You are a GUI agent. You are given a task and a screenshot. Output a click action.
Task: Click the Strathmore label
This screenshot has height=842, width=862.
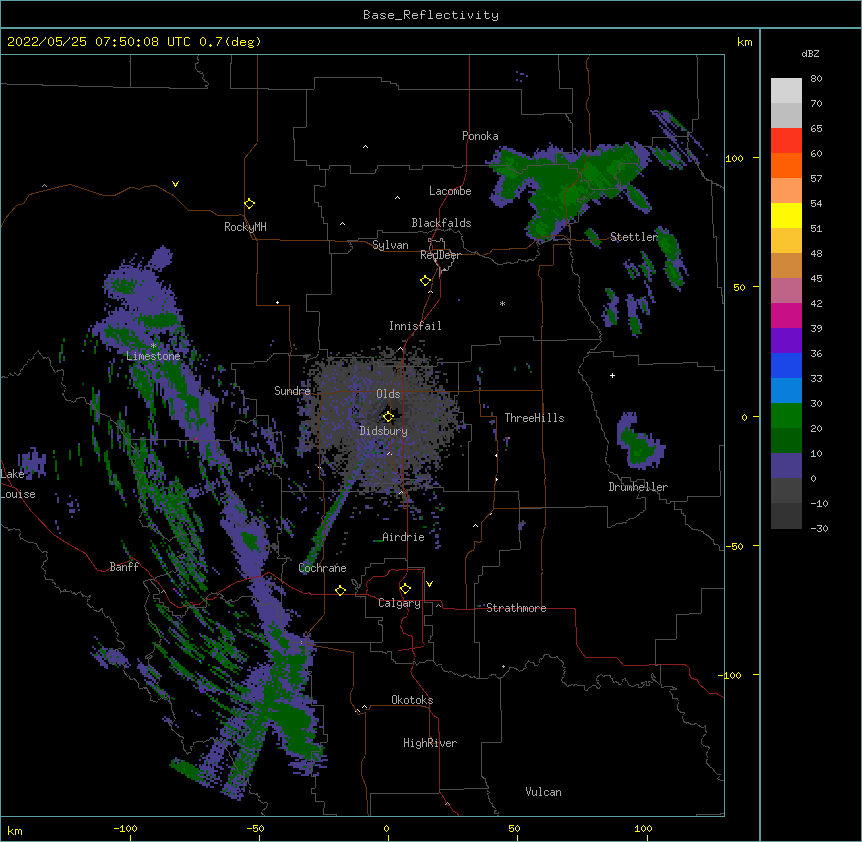pos(516,608)
